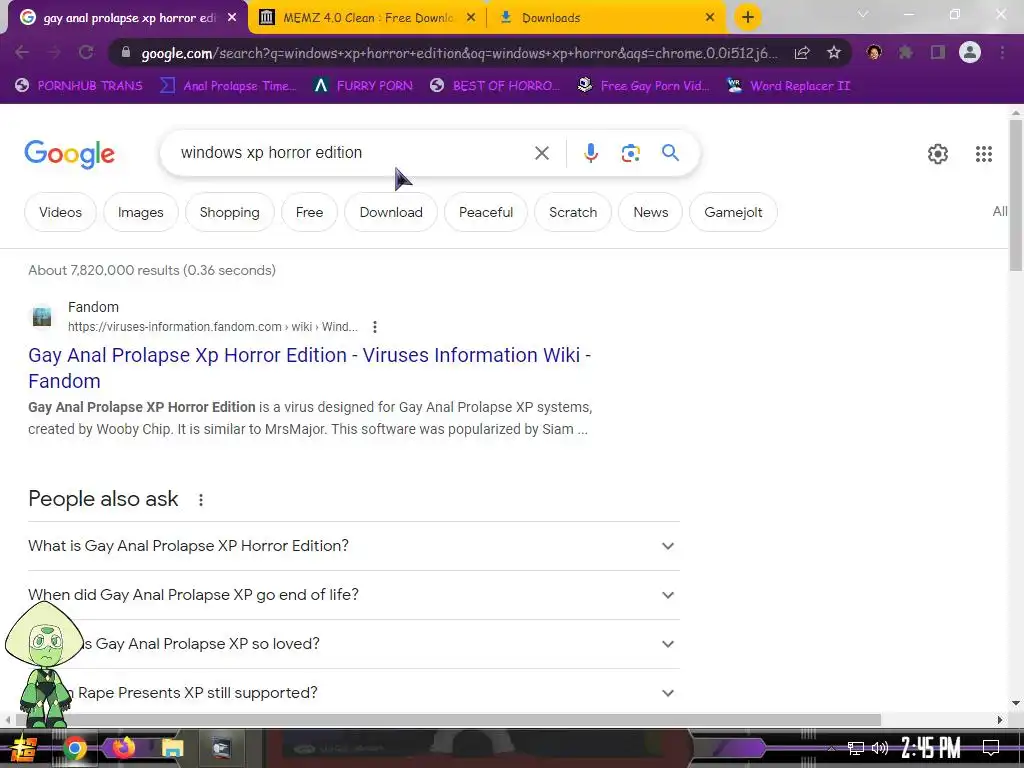Viewport: 1024px width, 768px height.
Task: Open the extensions puzzle icon
Action: pos(906,52)
